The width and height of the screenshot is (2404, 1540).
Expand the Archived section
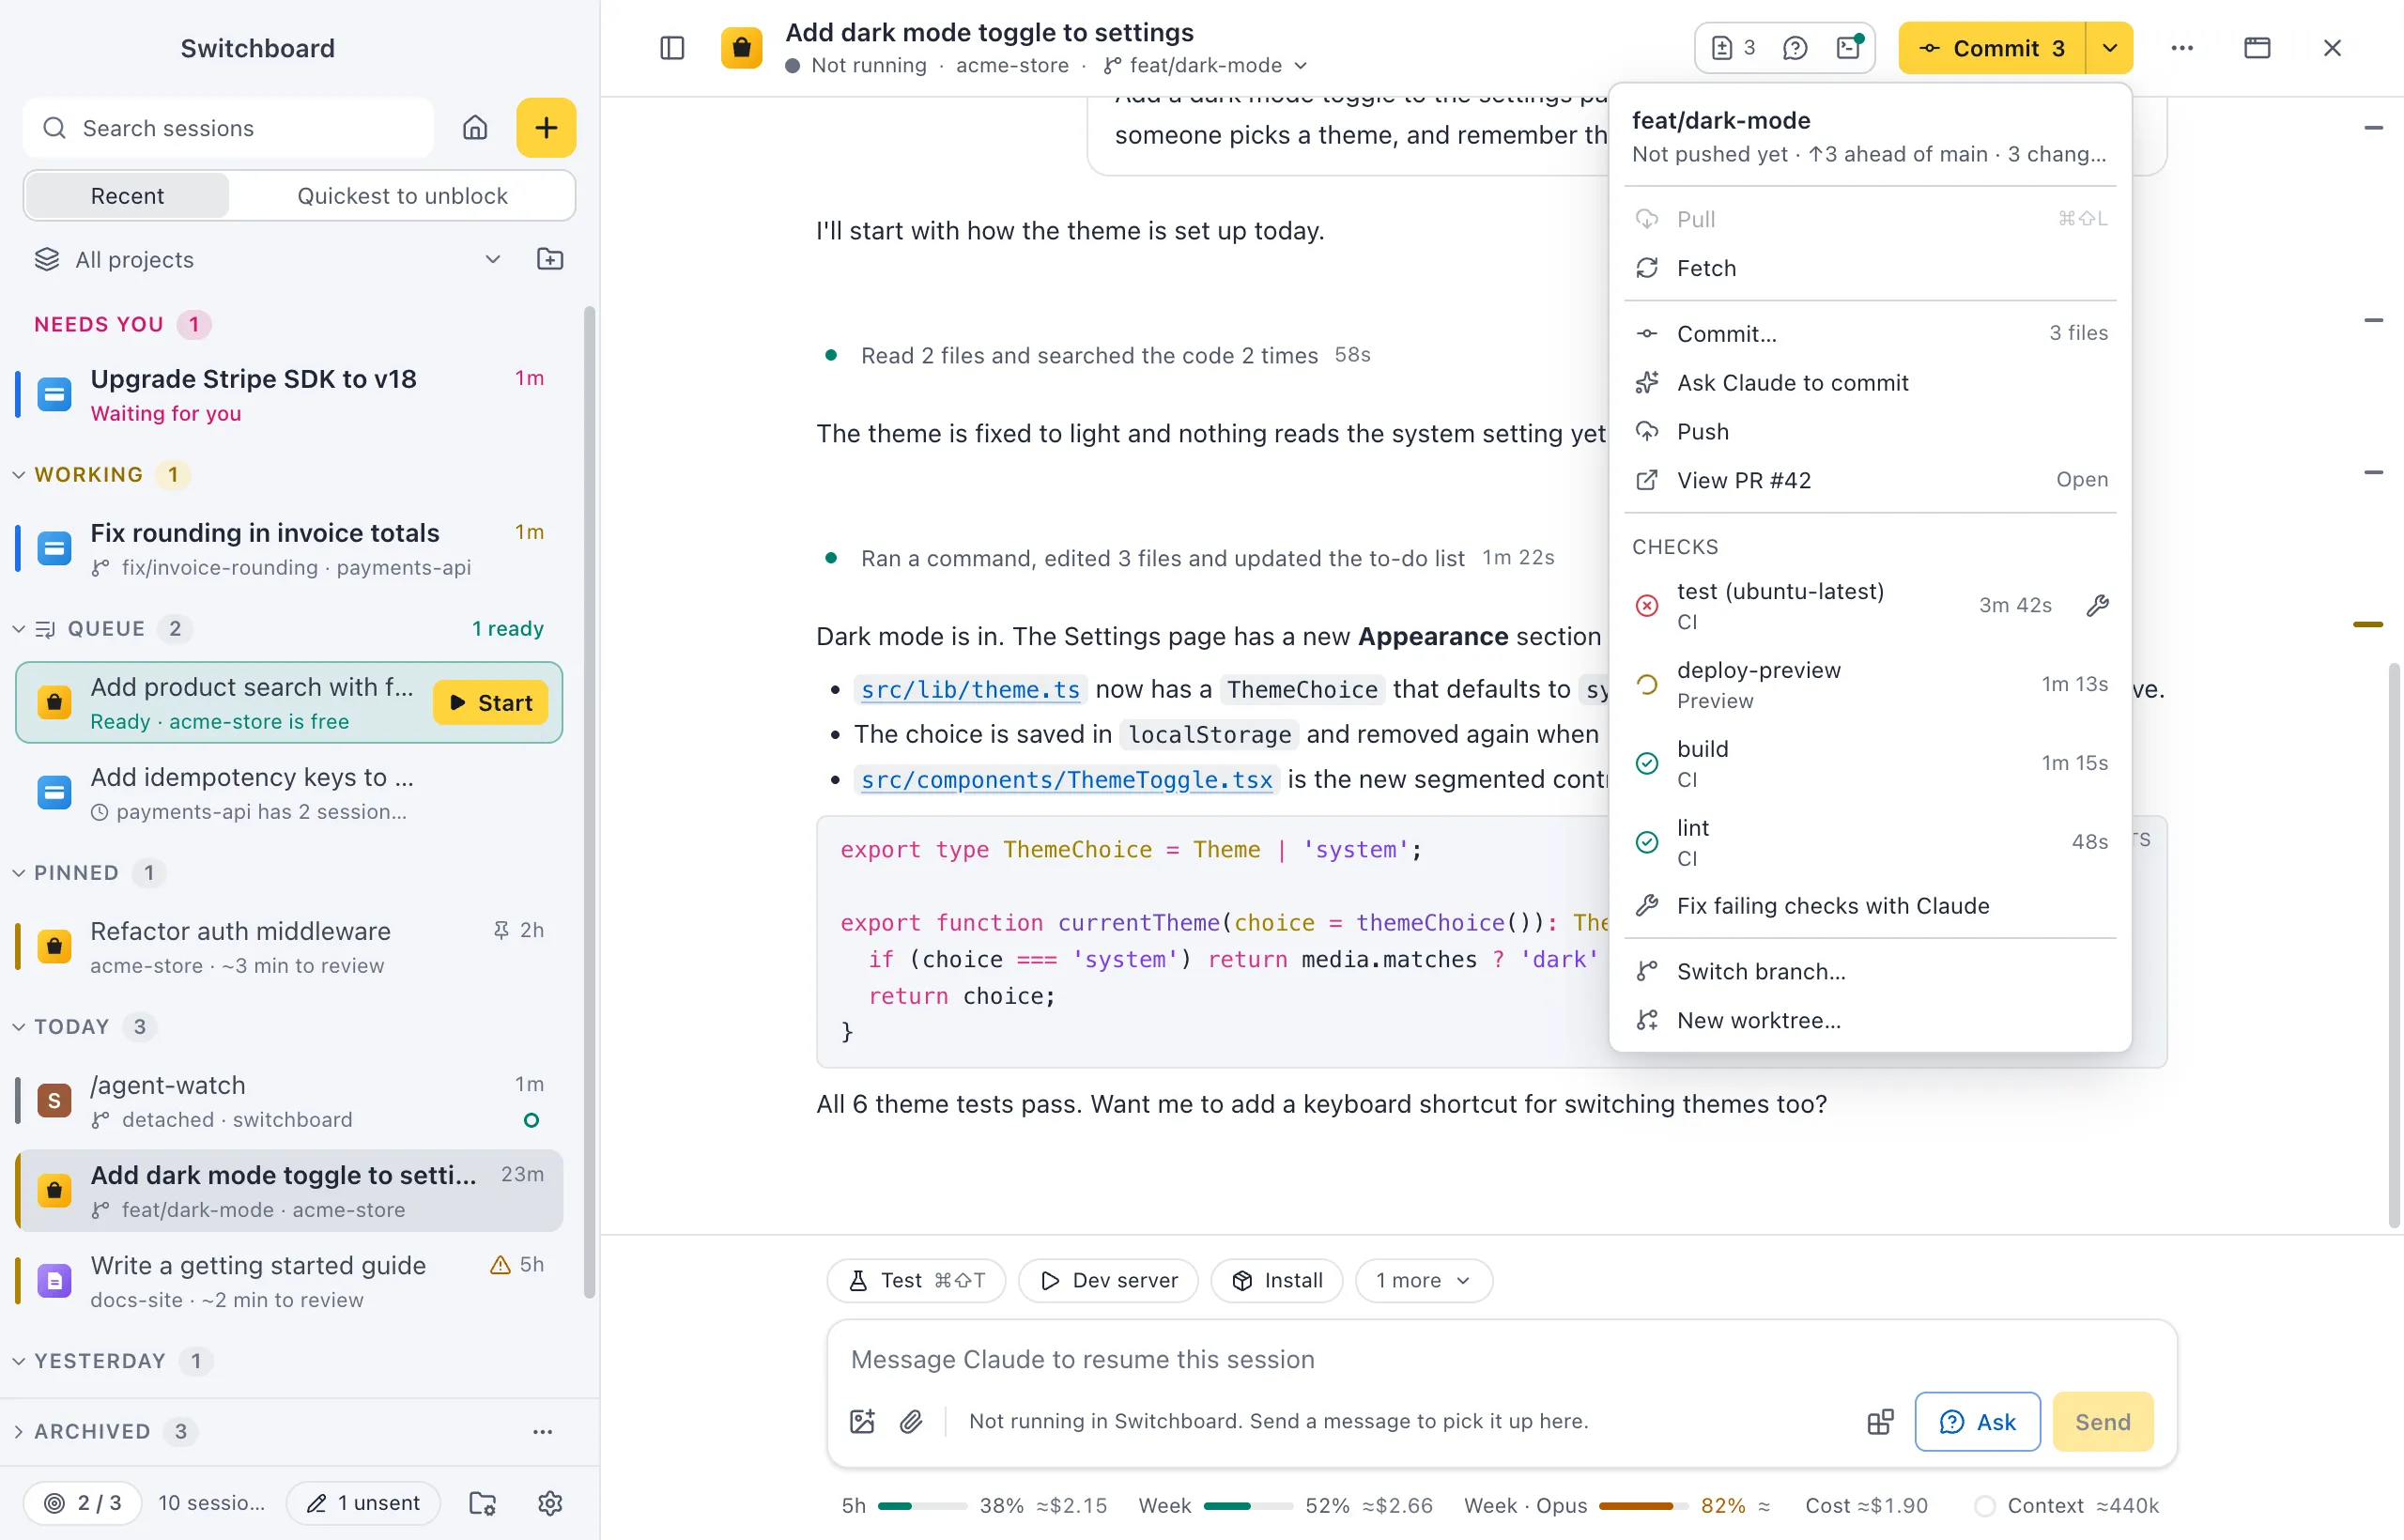click(x=19, y=1432)
